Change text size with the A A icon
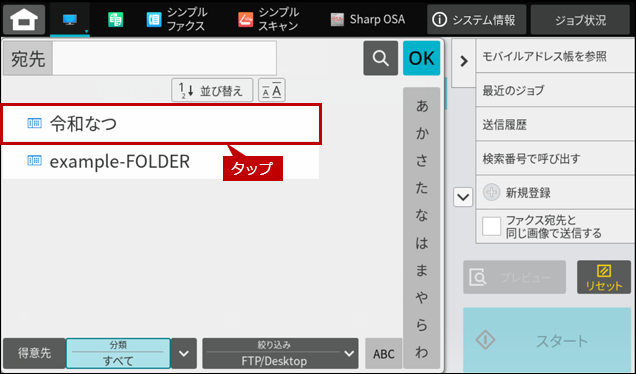The width and height of the screenshot is (636, 374). tap(272, 90)
